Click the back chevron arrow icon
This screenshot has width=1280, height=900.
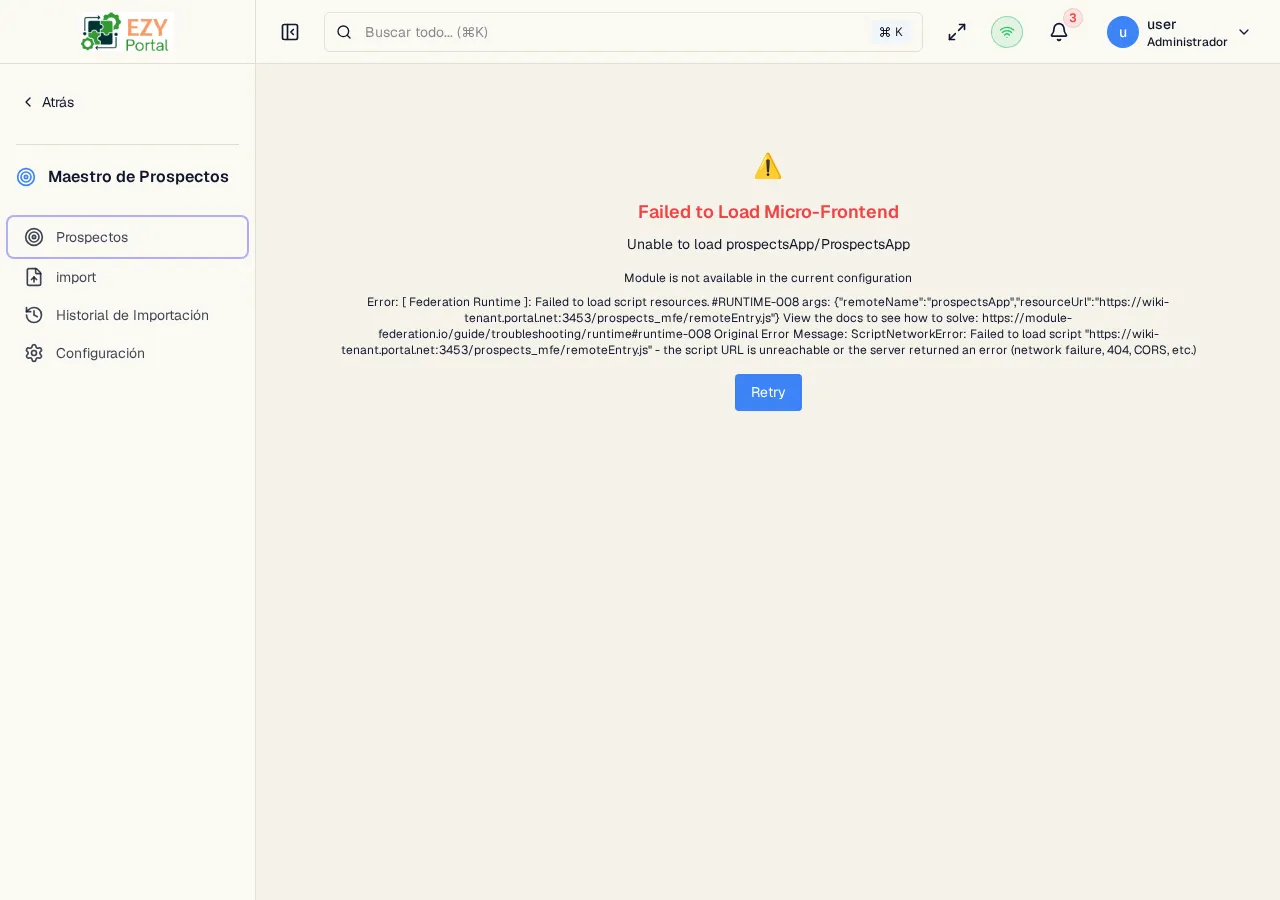coord(28,102)
